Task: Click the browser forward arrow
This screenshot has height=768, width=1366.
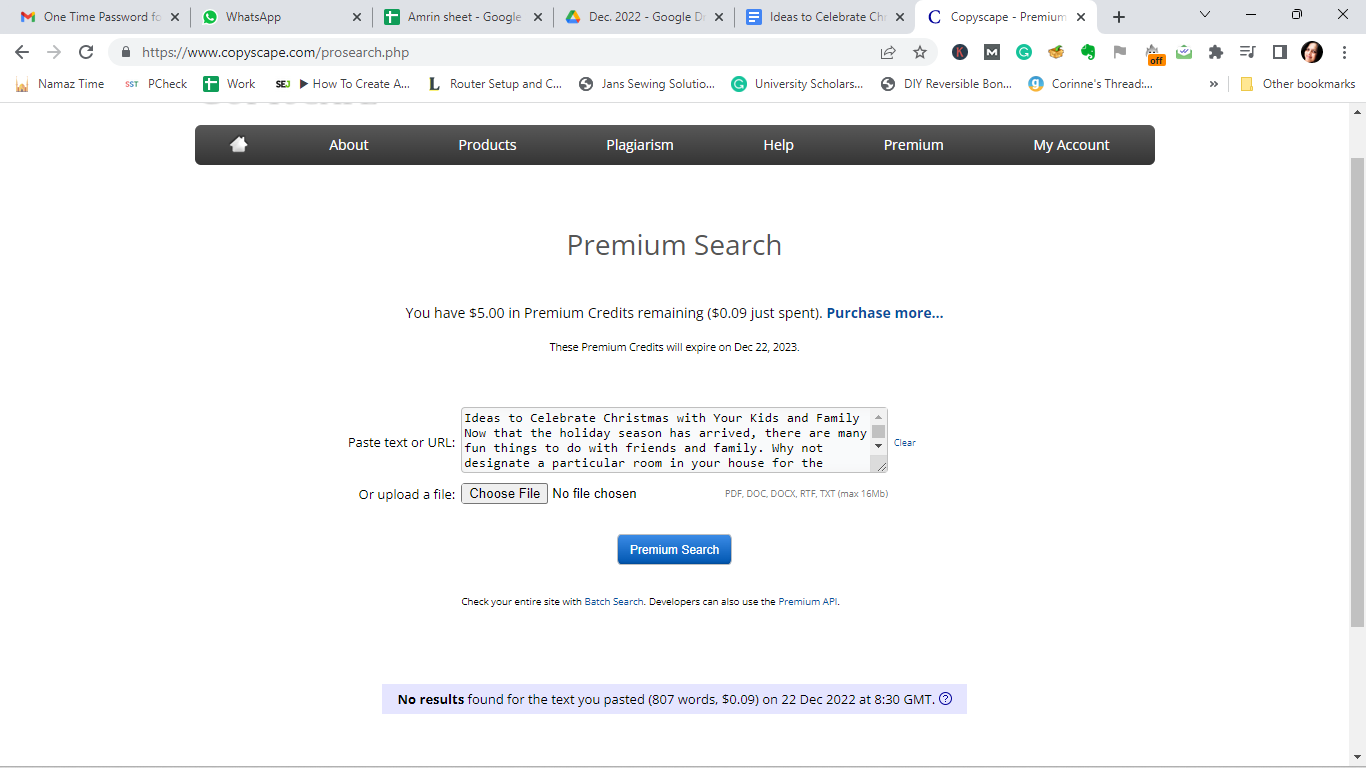Action: [54, 52]
